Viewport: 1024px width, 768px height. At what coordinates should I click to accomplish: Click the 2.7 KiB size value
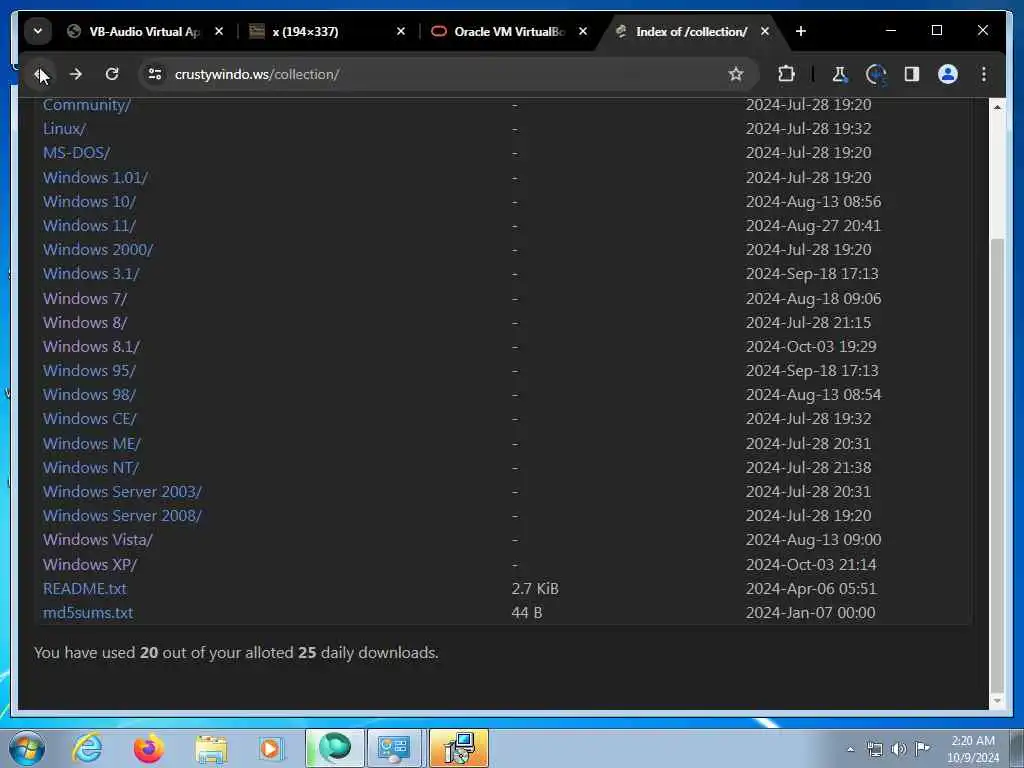tap(535, 588)
